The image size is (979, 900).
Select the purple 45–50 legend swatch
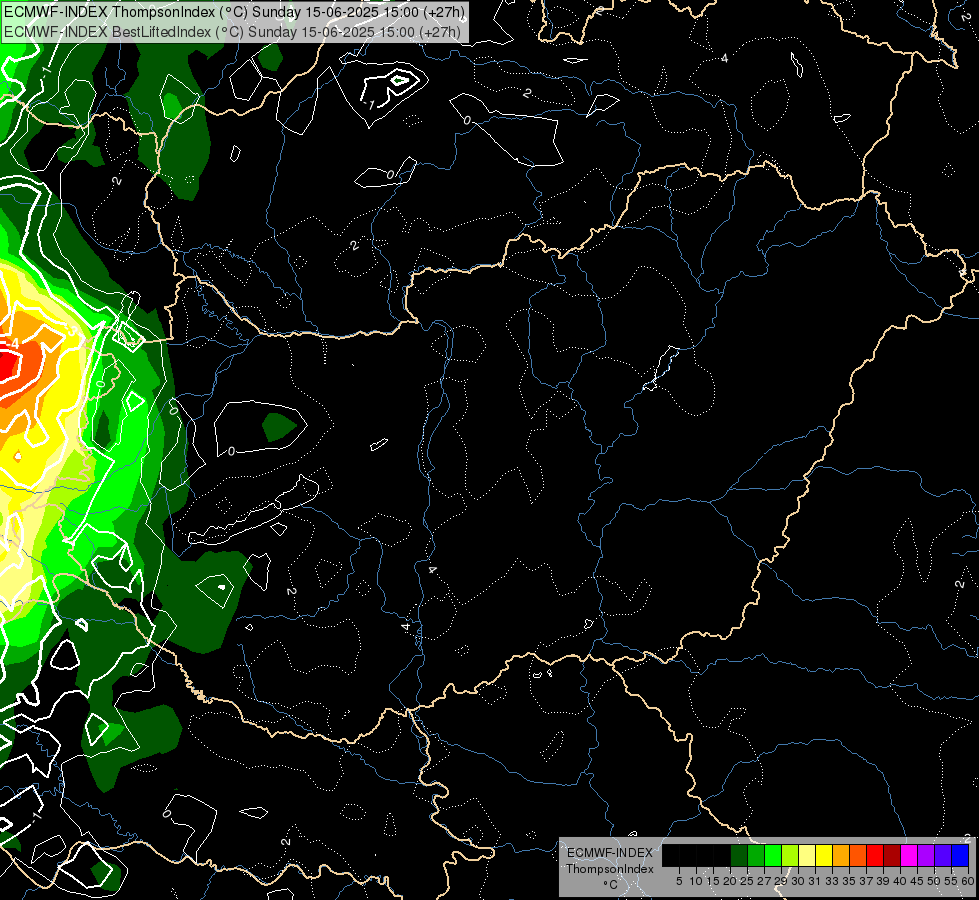point(927,855)
